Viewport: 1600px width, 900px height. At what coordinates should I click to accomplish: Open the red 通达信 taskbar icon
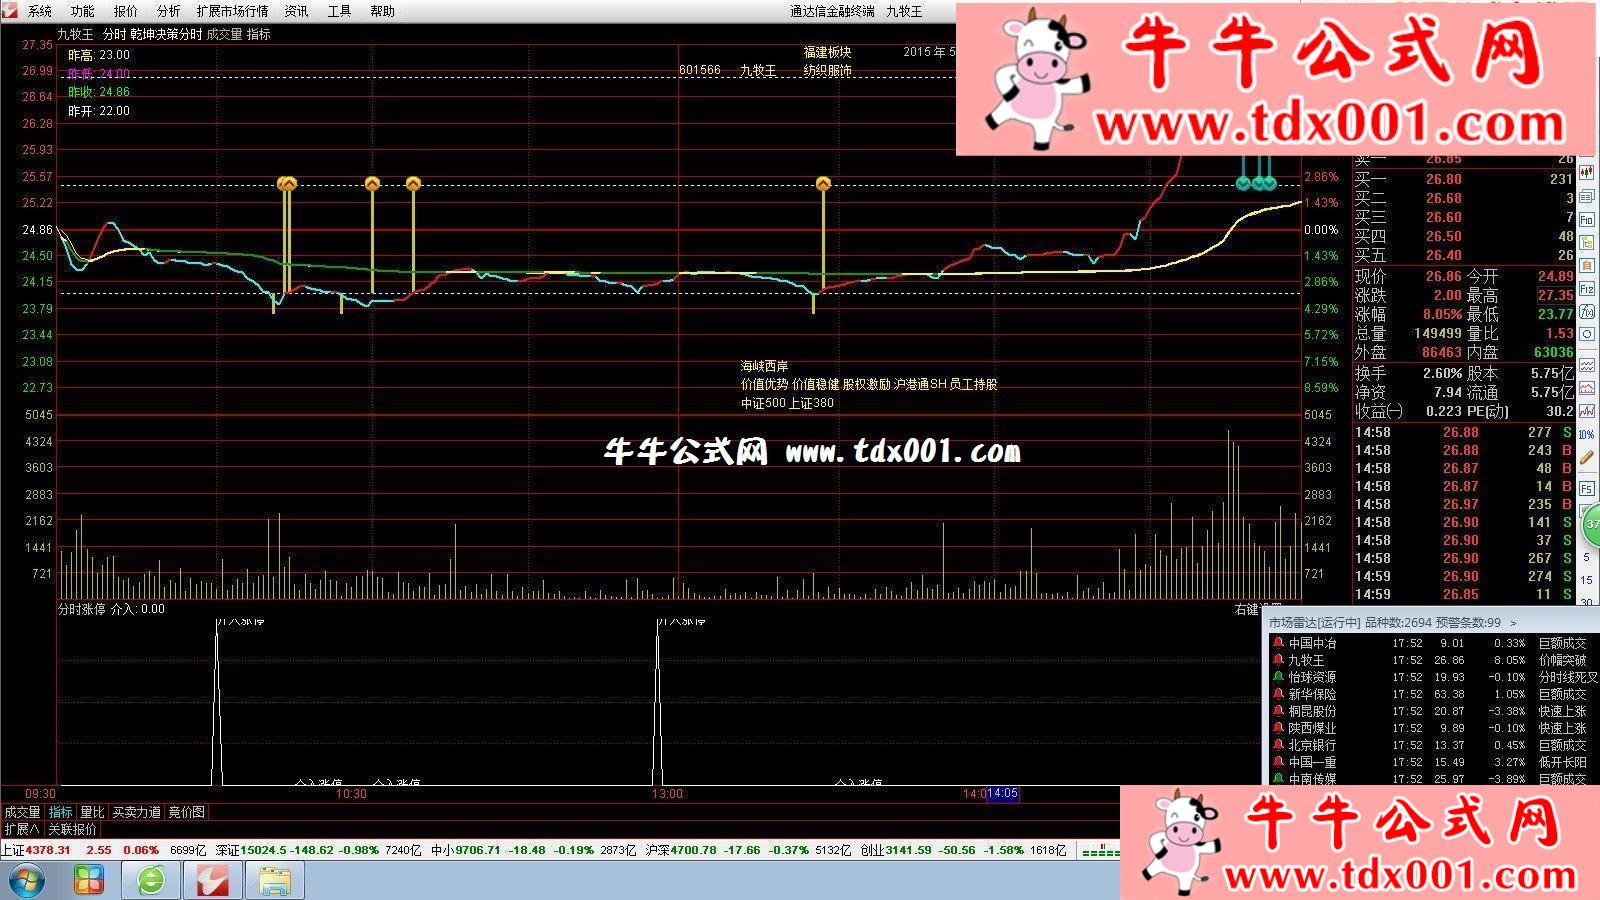pyautogui.click(x=213, y=881)
